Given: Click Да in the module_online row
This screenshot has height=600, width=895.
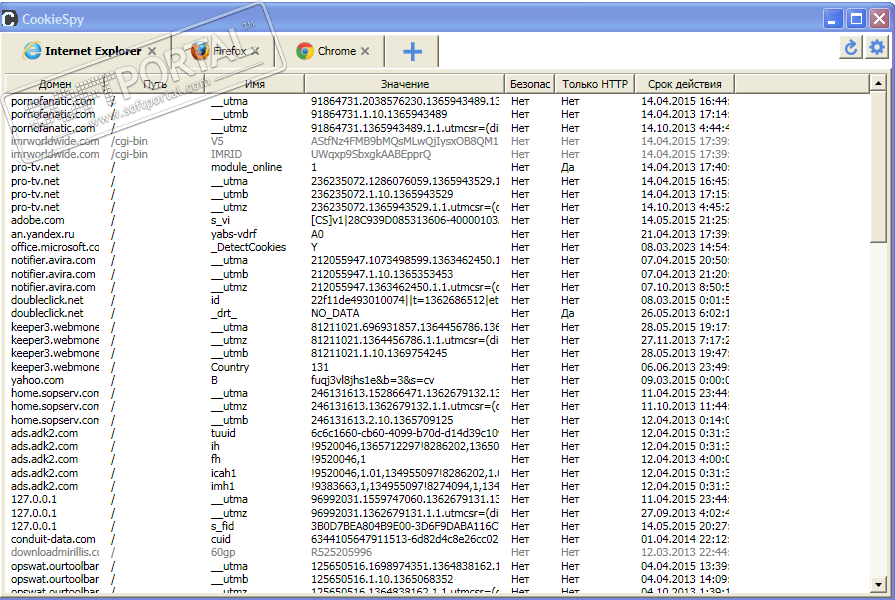Looking at the screenshot, I should tap(567, 167).
